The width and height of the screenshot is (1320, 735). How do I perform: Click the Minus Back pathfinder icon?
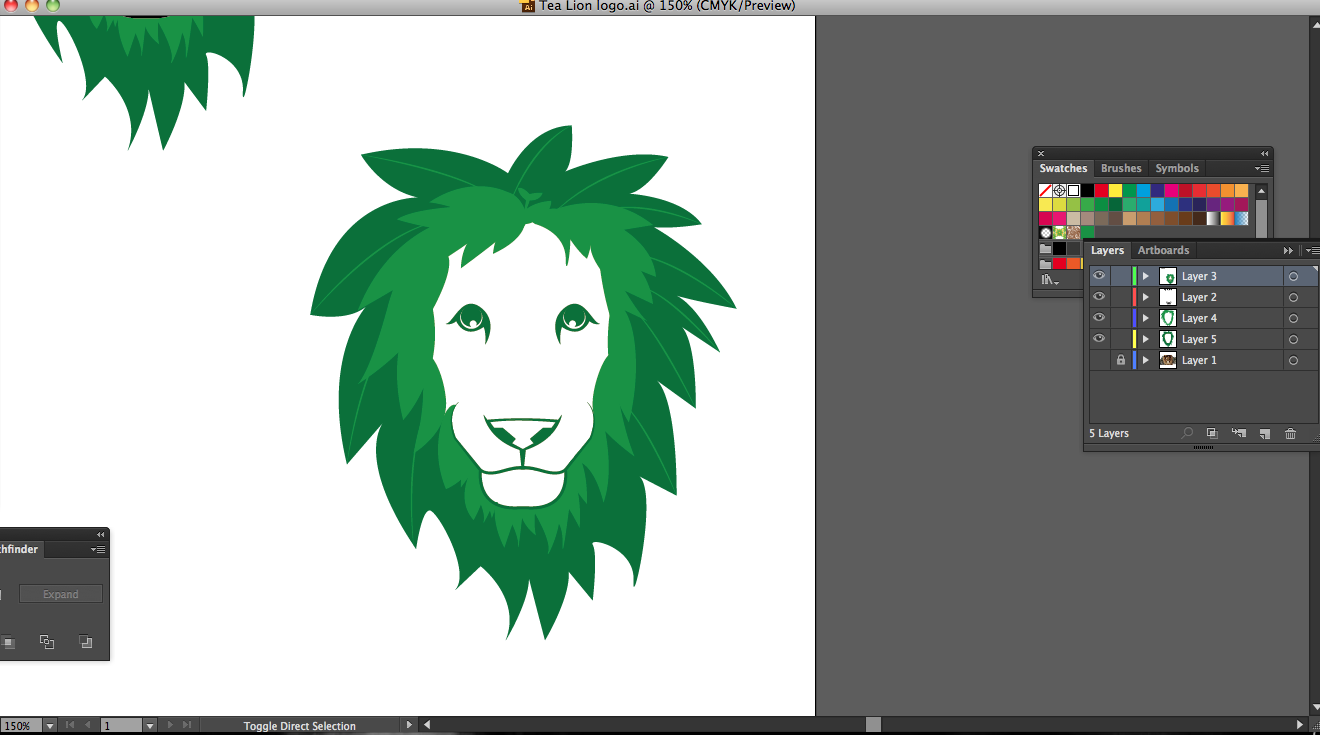[x=86, y=642]
